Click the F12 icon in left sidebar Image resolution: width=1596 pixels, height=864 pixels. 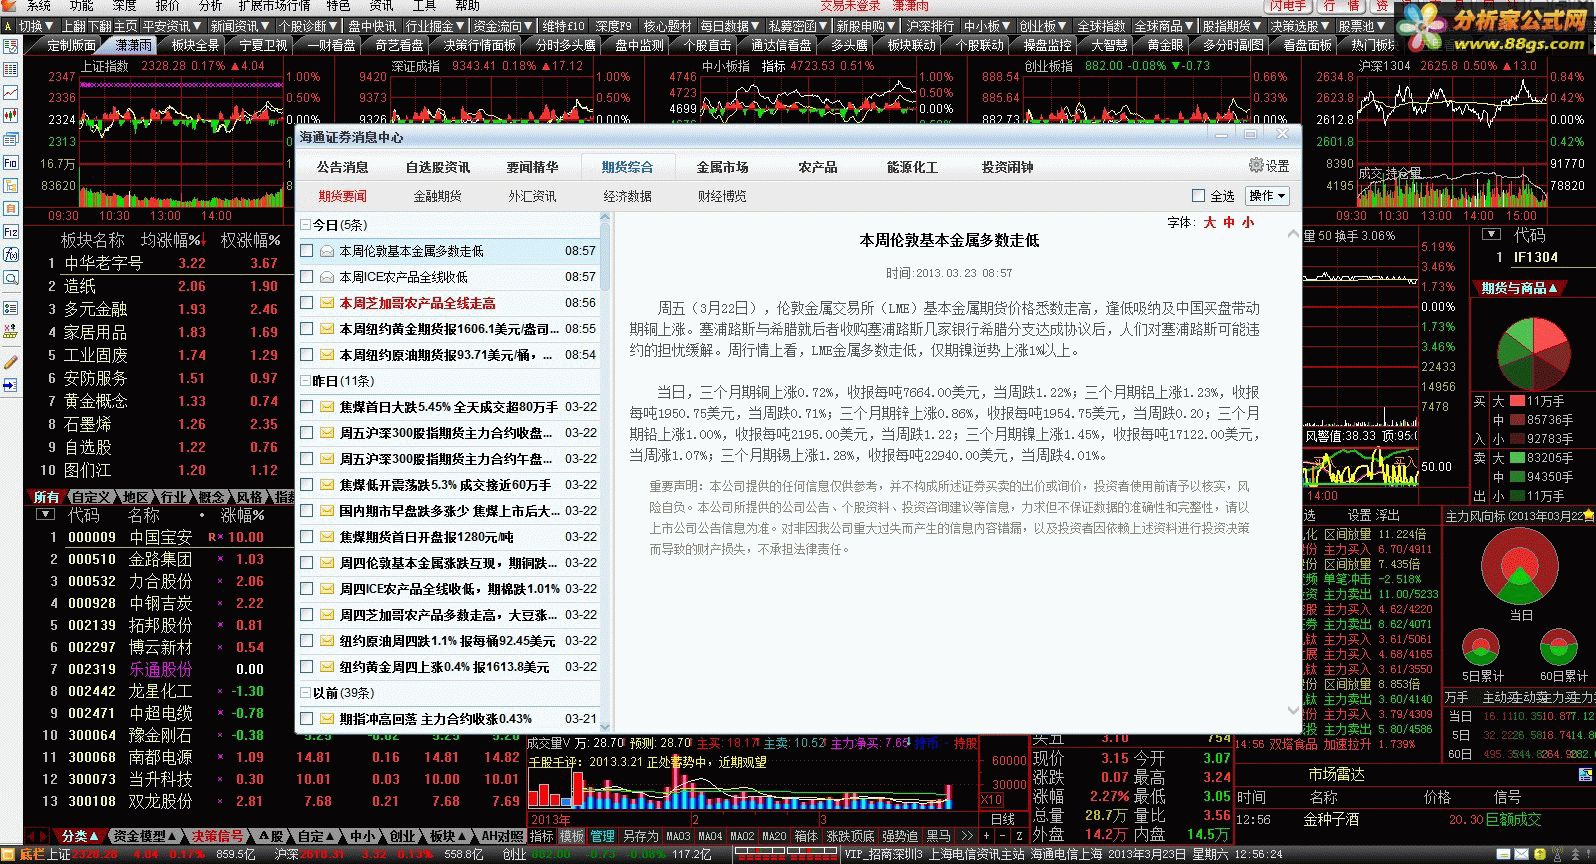click(10, 232)
